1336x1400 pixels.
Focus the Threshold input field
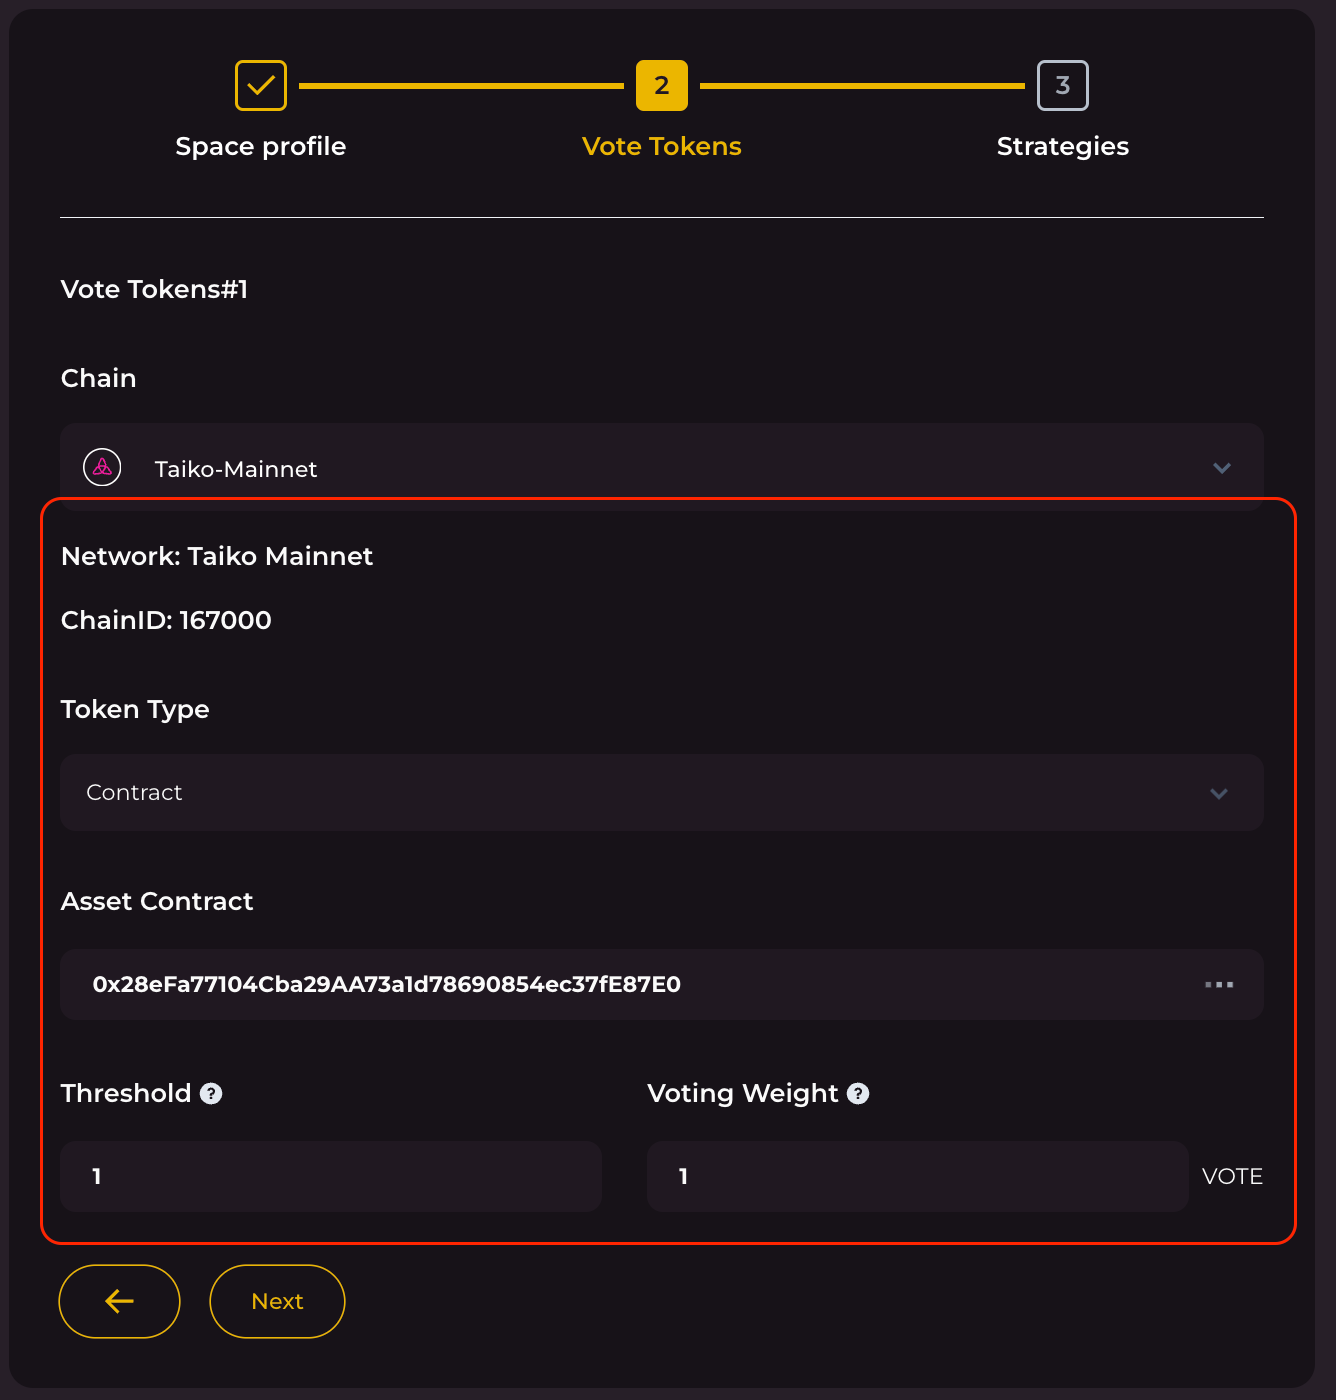(x=330, y=1176)
